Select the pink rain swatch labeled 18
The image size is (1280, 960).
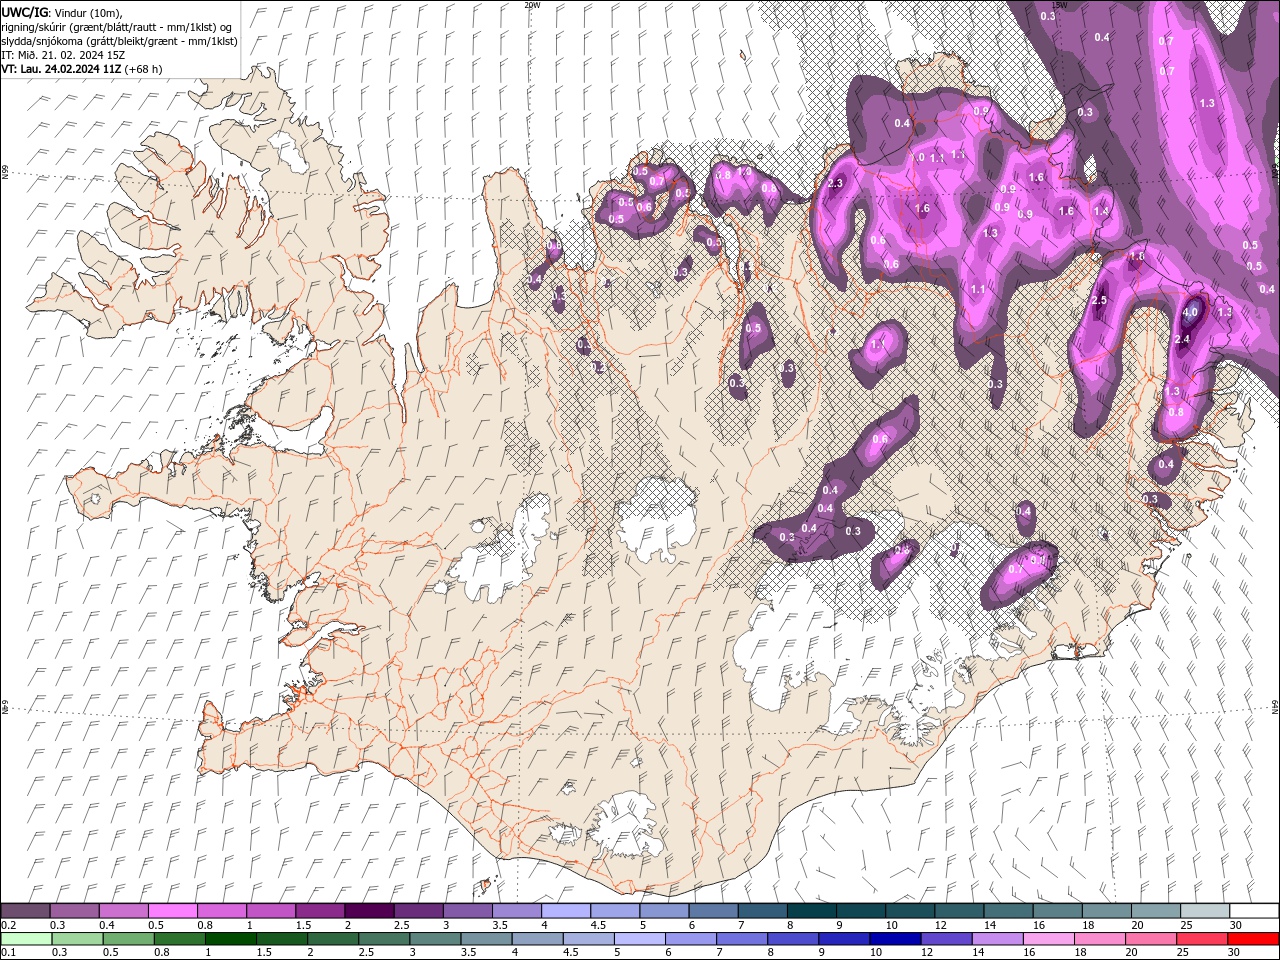tap(1101, 939)
